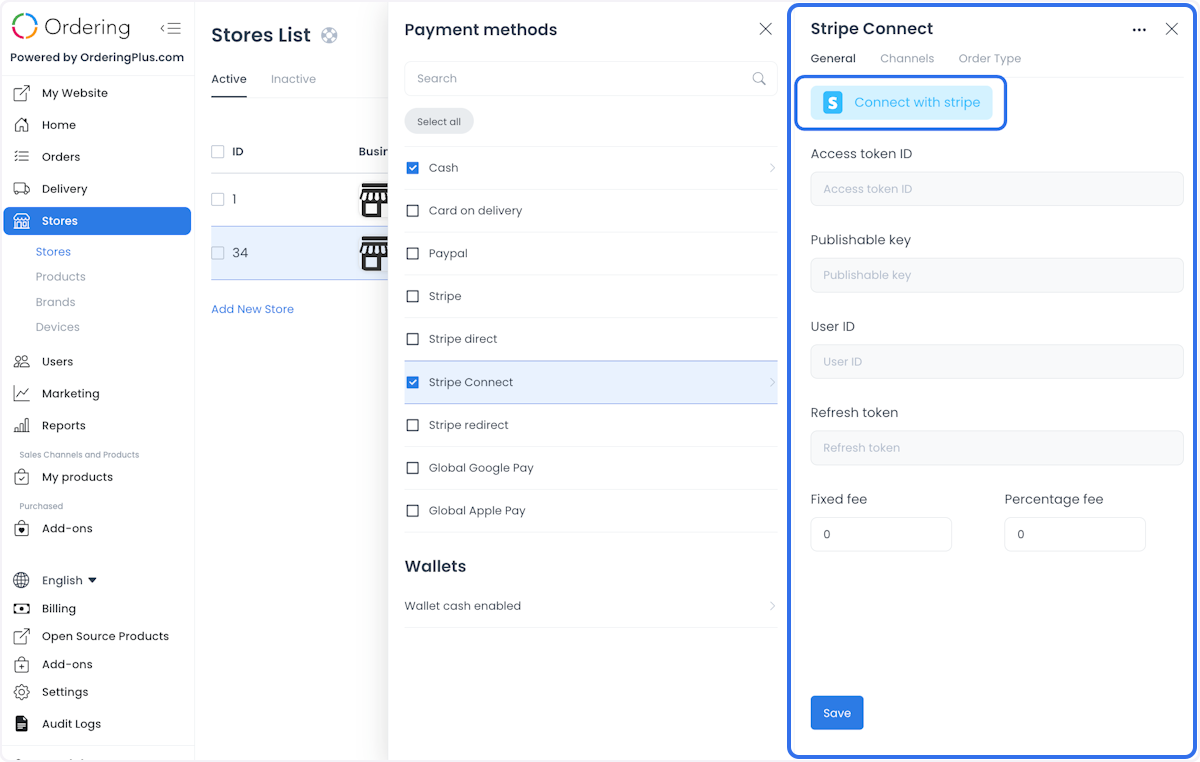
Task: Open the Brands submenu item
Action: click(x=56, y=302)
